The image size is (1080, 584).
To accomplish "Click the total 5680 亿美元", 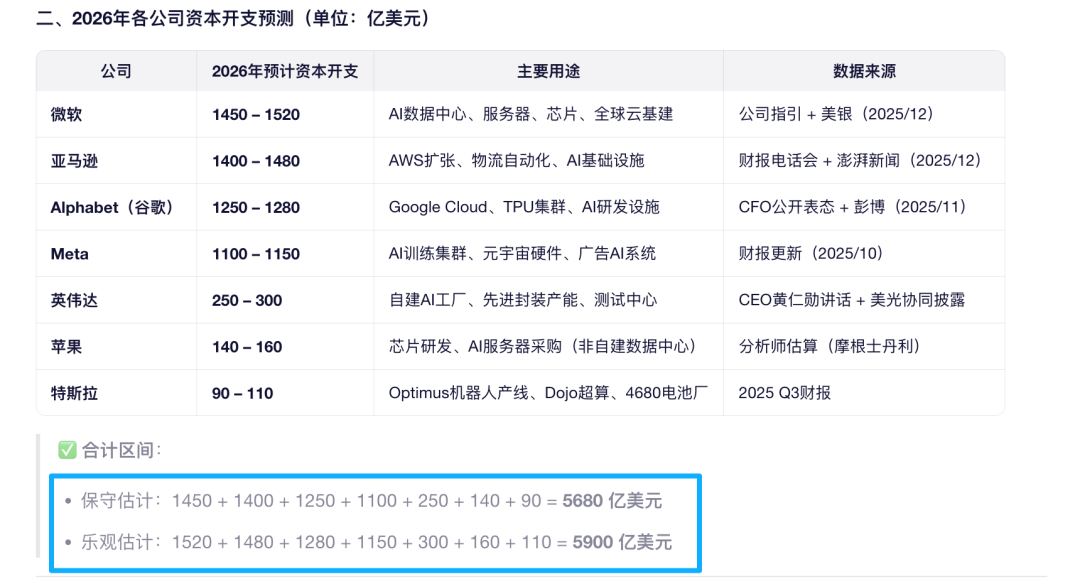I will click(x=612, y=501).
